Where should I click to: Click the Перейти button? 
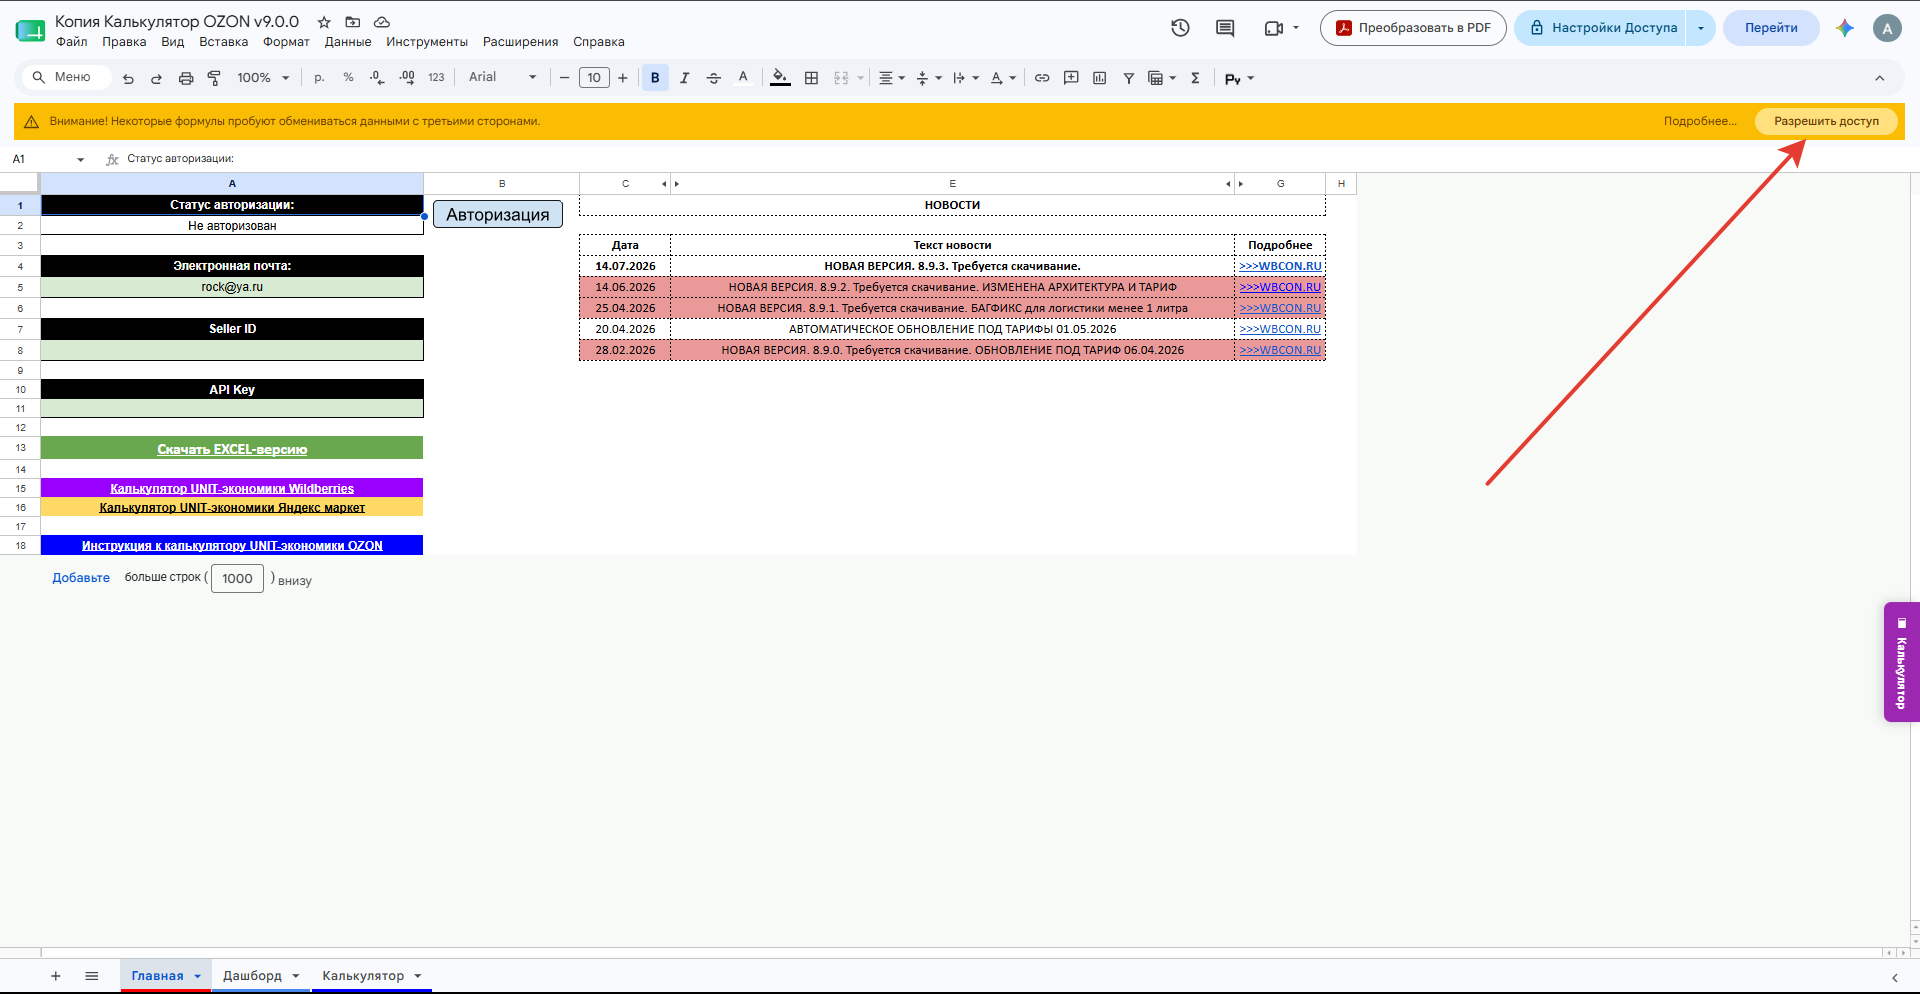click(1771, 28)
